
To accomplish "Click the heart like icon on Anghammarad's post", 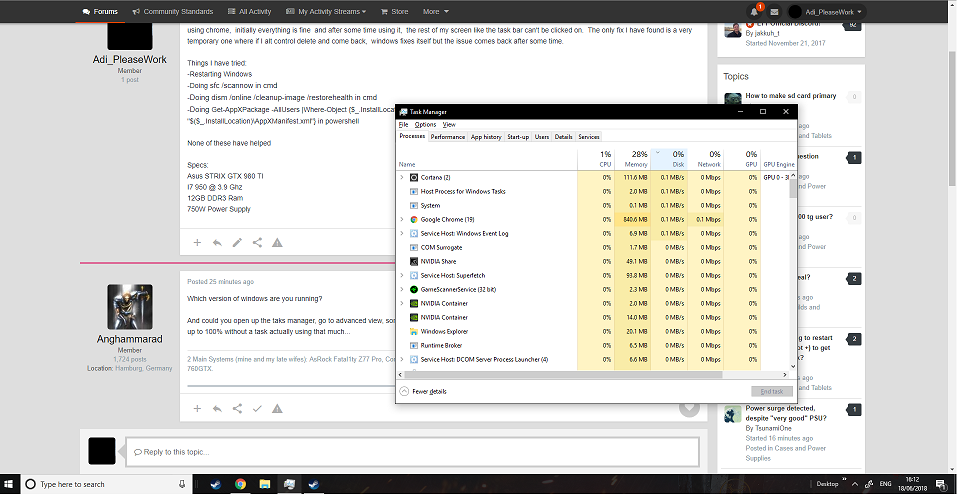I will coord(689,408).
